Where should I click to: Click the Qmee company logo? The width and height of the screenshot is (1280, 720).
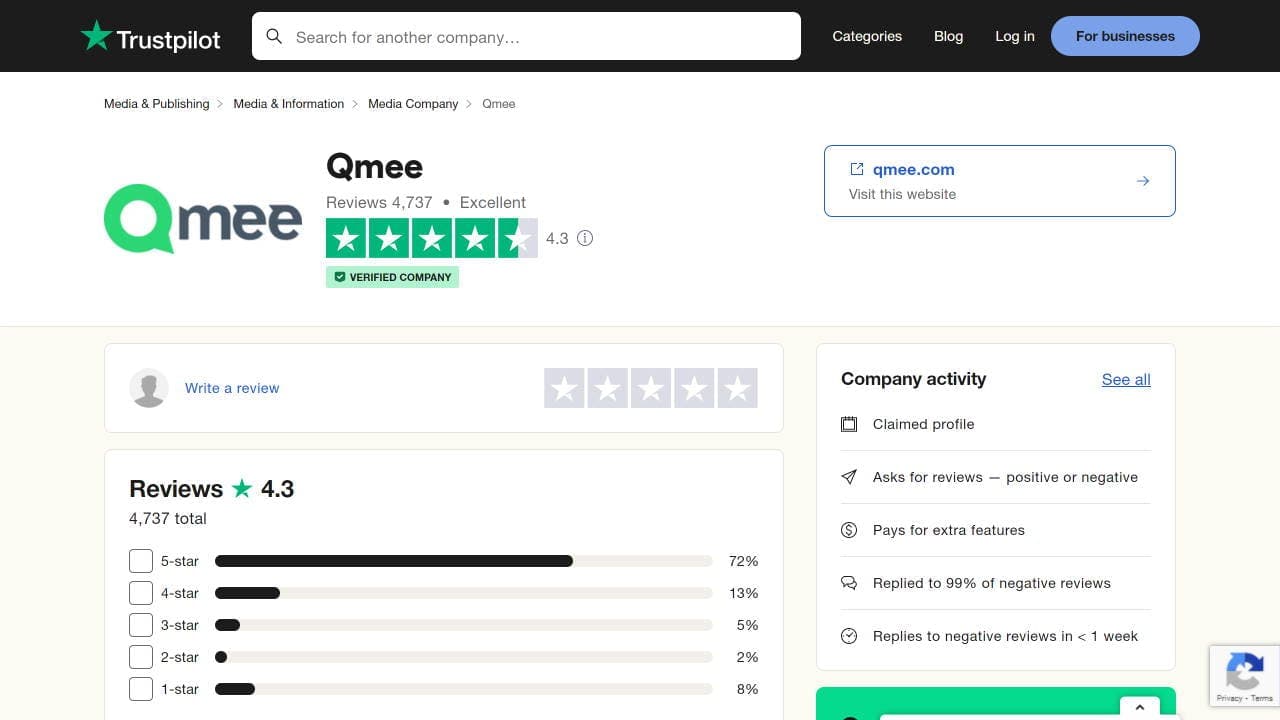(203, 218)
